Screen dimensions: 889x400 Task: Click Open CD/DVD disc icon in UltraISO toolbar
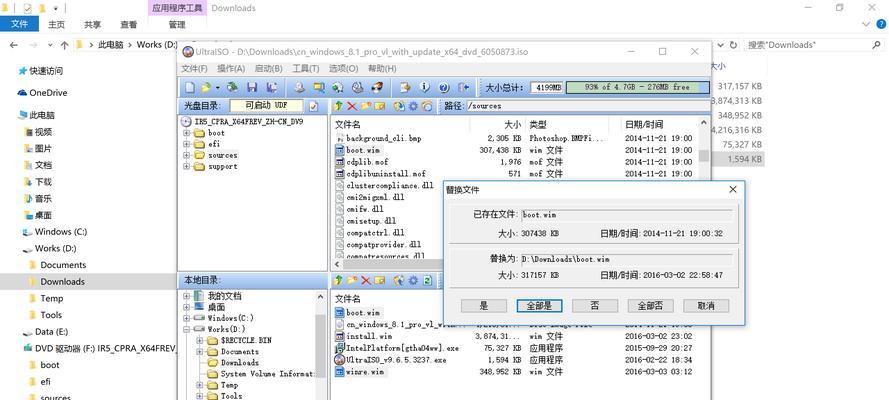pyautogui.click(x=232, y=87)
